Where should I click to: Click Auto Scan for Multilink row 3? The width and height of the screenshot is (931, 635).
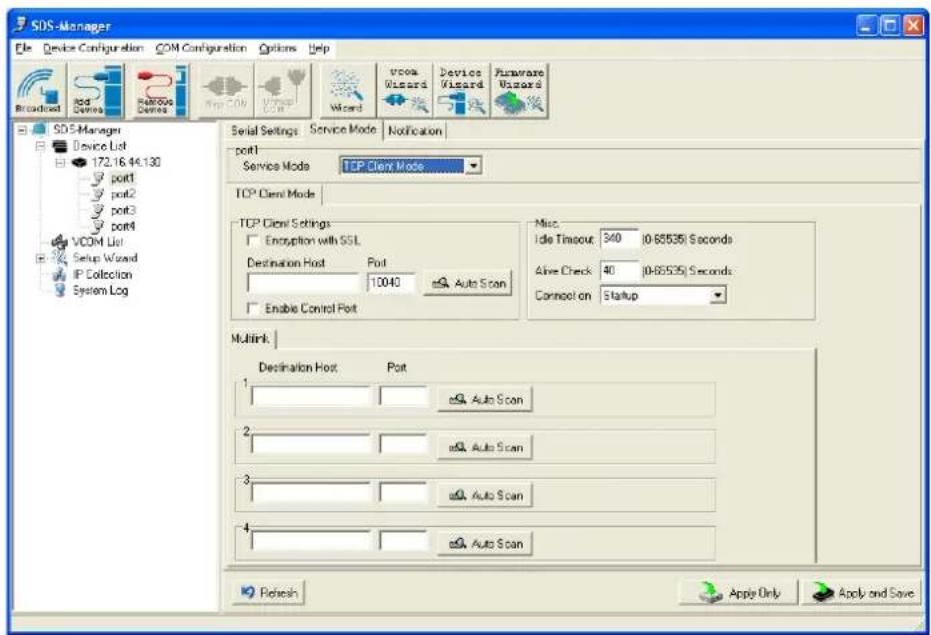[485, 495]
